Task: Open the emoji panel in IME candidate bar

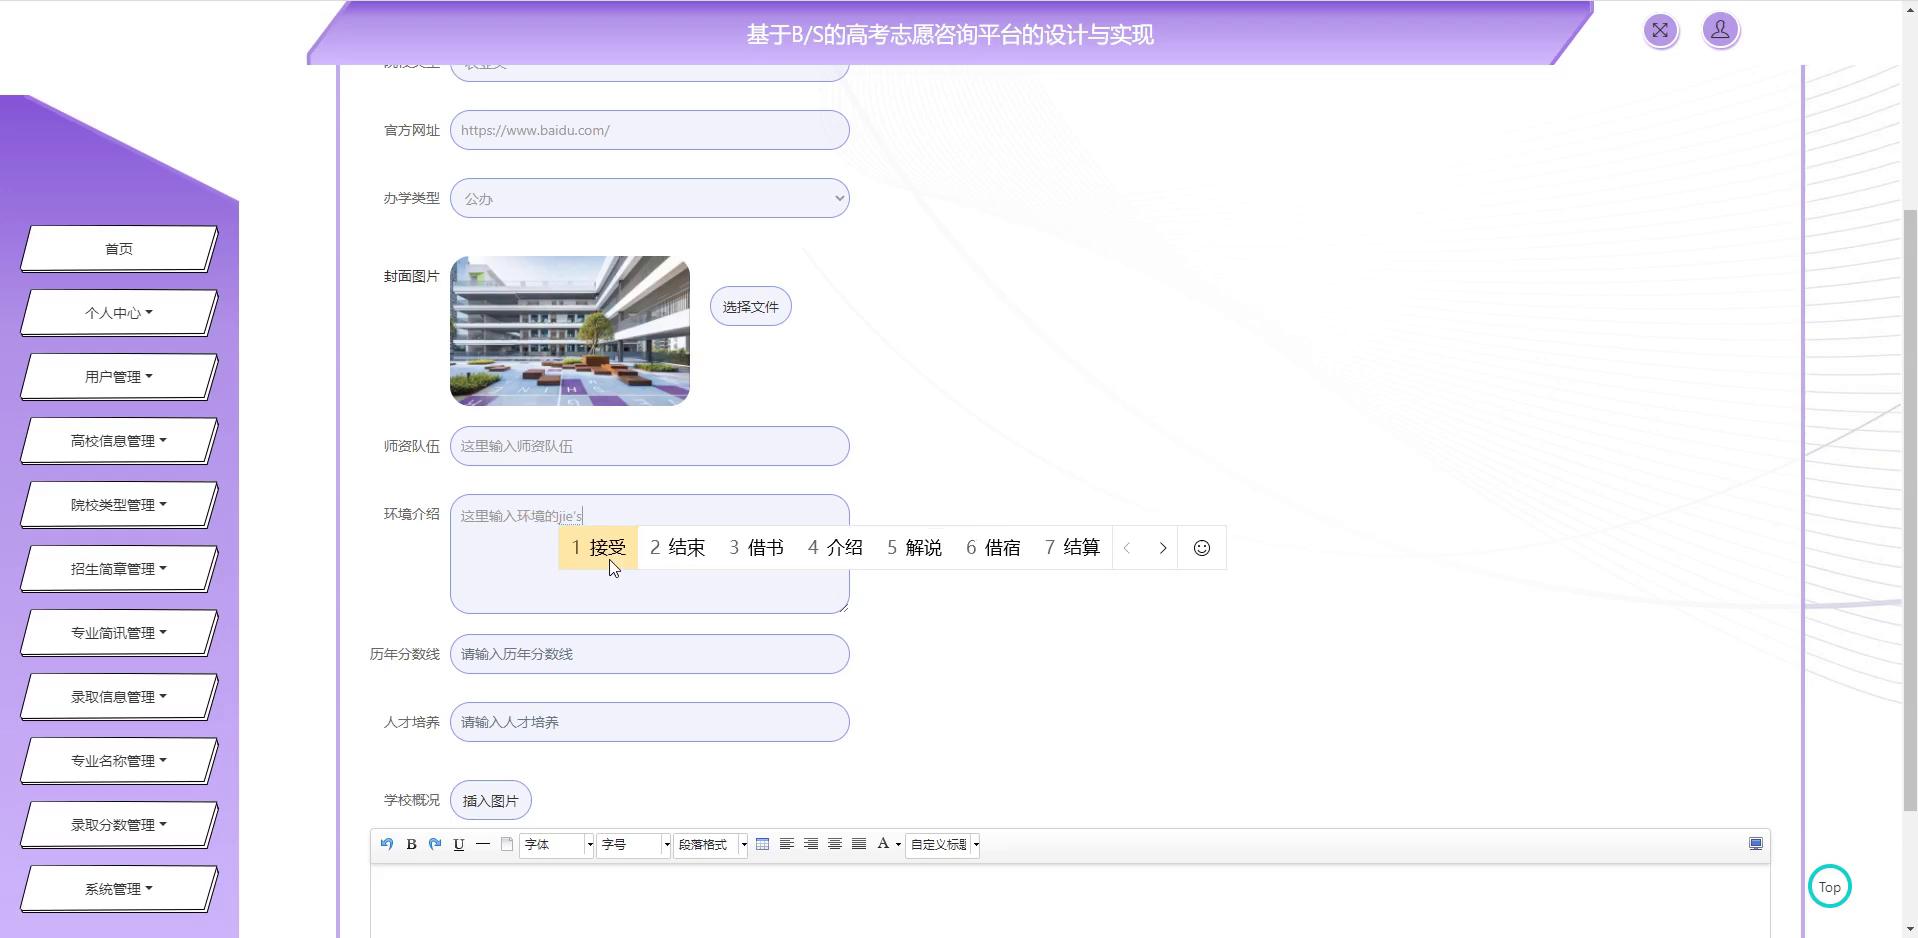Action: pyautogui.click(x=1202, y=548)
